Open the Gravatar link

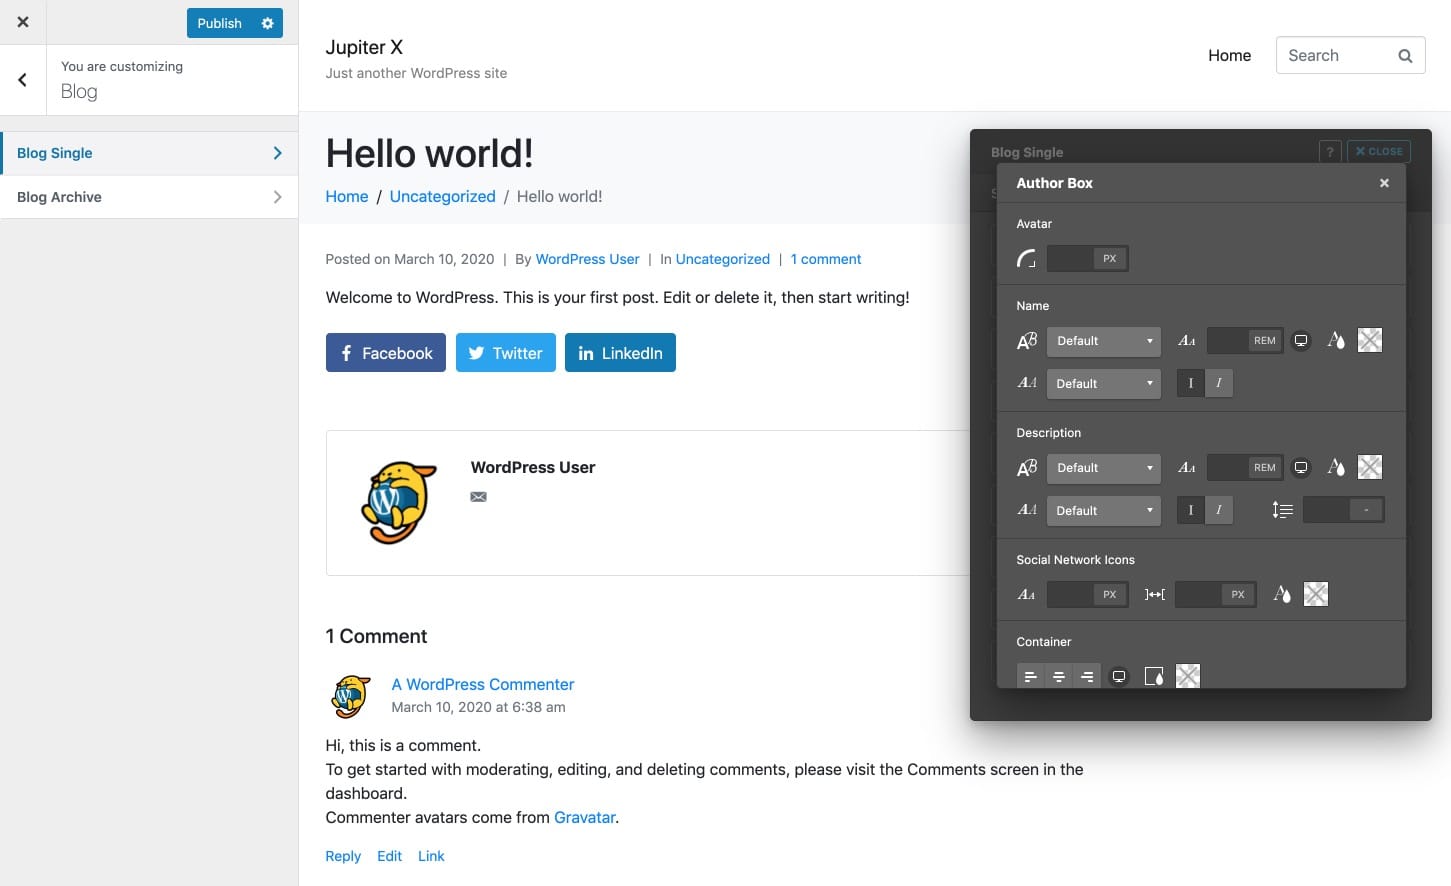[585, 818]
